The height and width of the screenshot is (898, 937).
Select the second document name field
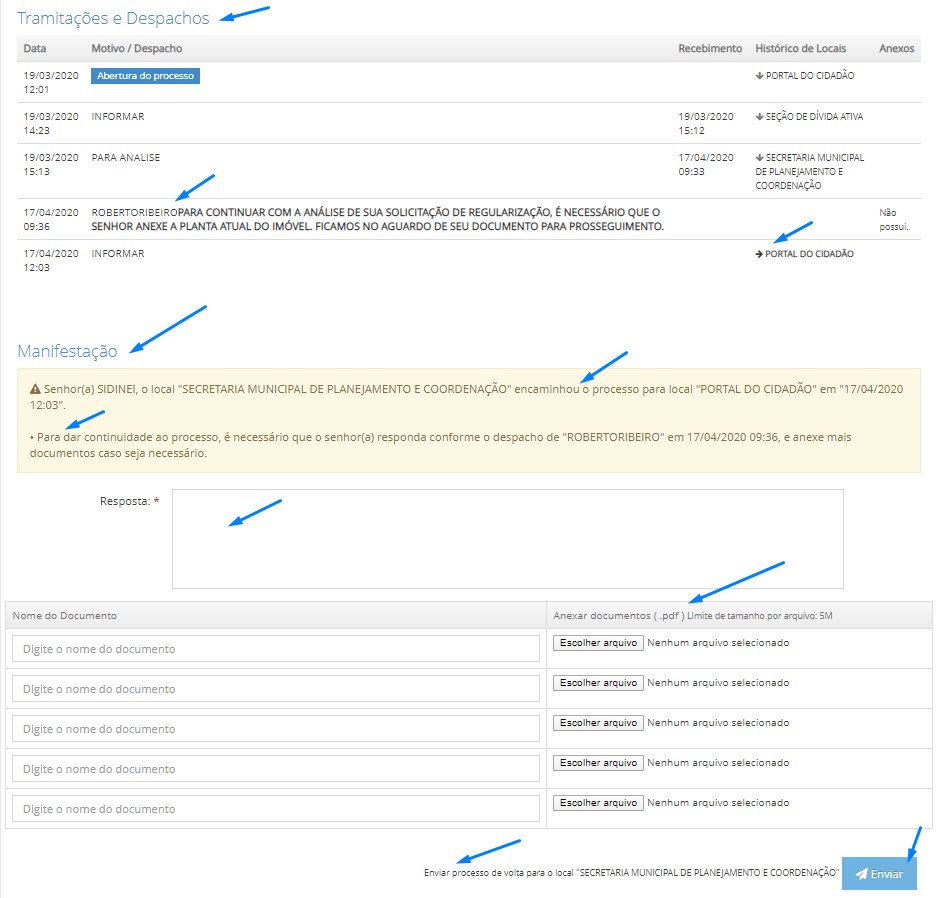point(275,689)
